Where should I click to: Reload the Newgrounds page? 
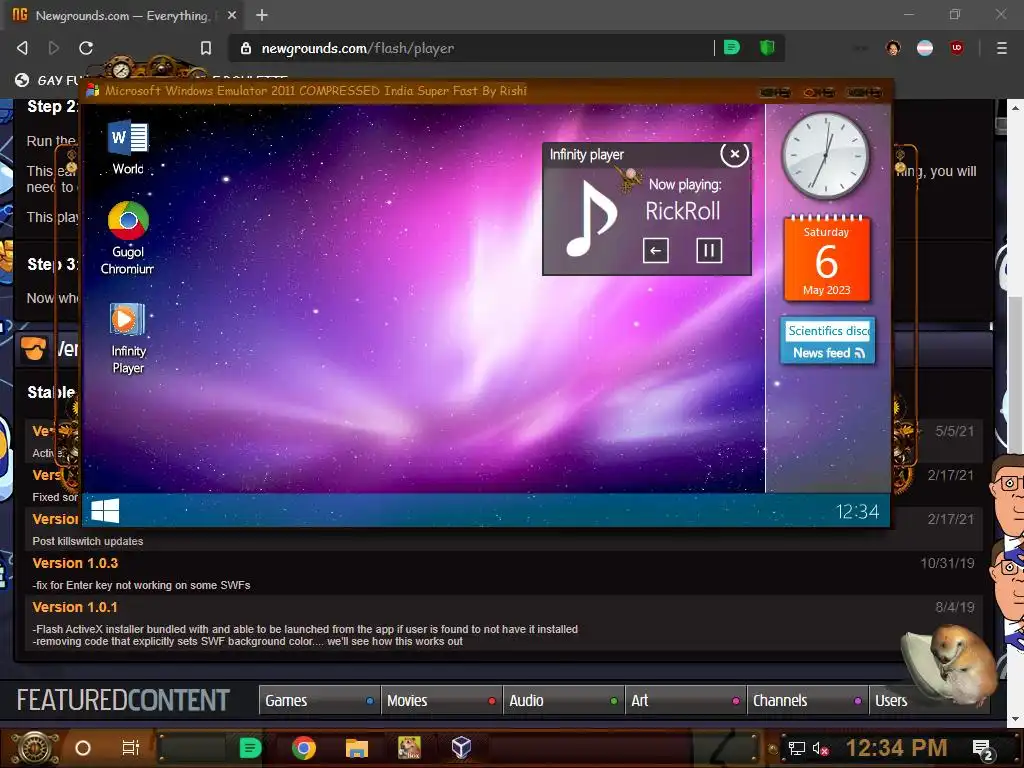(x=86, y=48)
